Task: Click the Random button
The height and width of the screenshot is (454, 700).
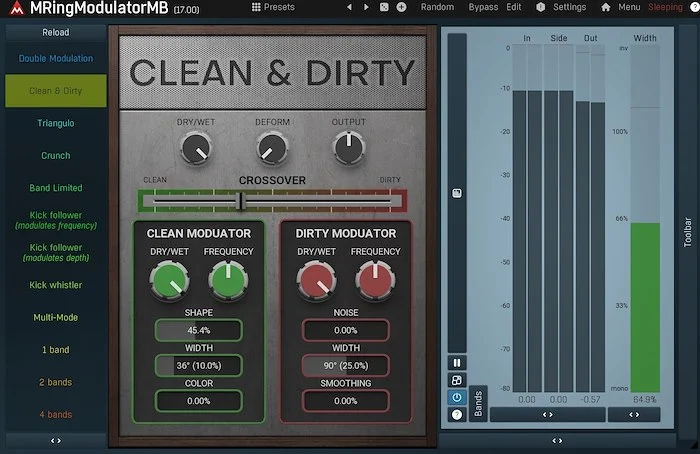Action: click(437, 7)
